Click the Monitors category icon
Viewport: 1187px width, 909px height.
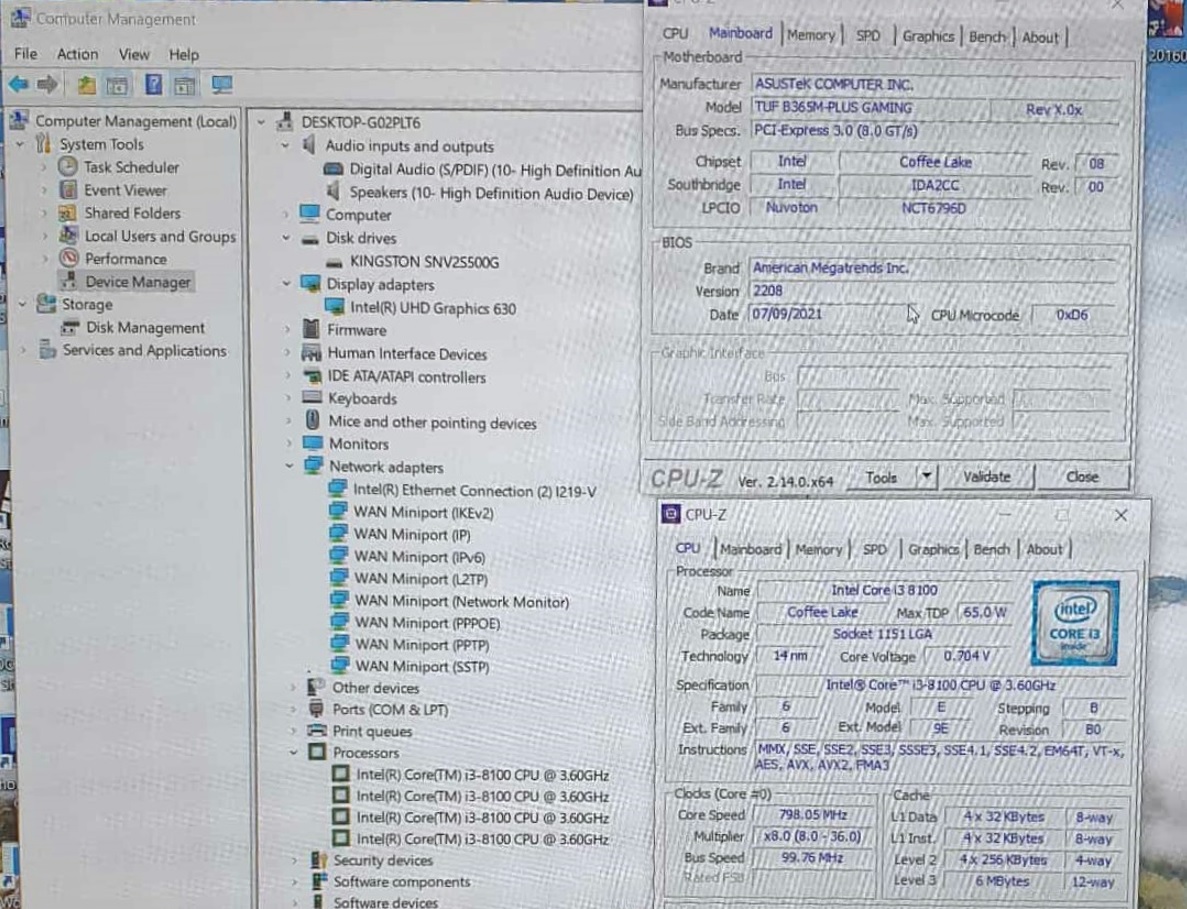click(x=313, y=443)
